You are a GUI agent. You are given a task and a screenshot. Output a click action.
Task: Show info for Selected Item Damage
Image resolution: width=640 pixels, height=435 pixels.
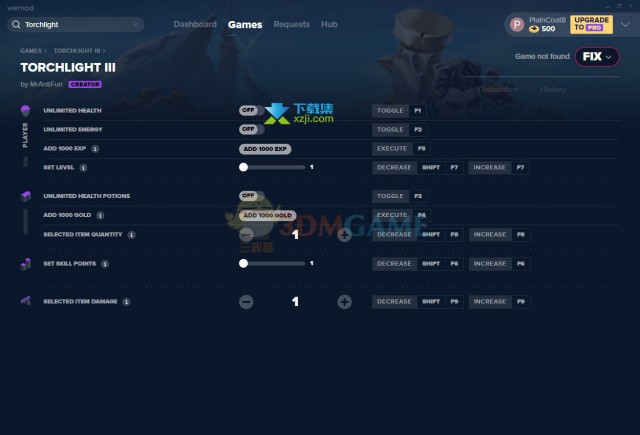pyautogui.click(x=127, y=302)
